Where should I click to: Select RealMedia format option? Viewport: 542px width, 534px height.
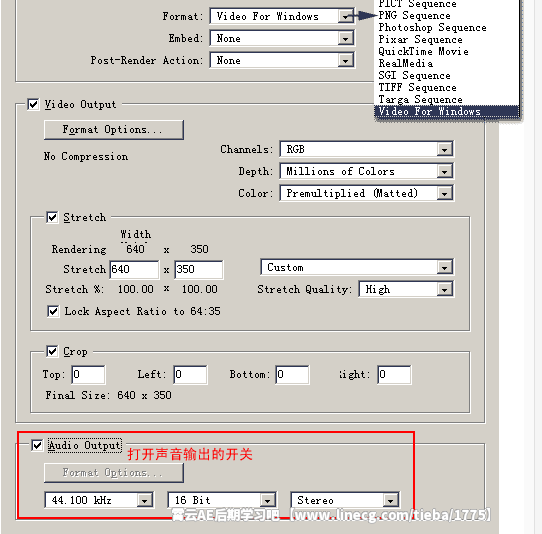coord(405,63)
